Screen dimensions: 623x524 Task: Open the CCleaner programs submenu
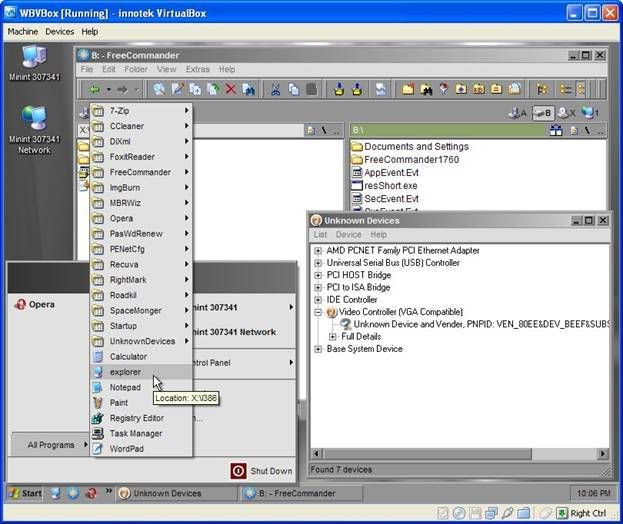click(141, 126)
